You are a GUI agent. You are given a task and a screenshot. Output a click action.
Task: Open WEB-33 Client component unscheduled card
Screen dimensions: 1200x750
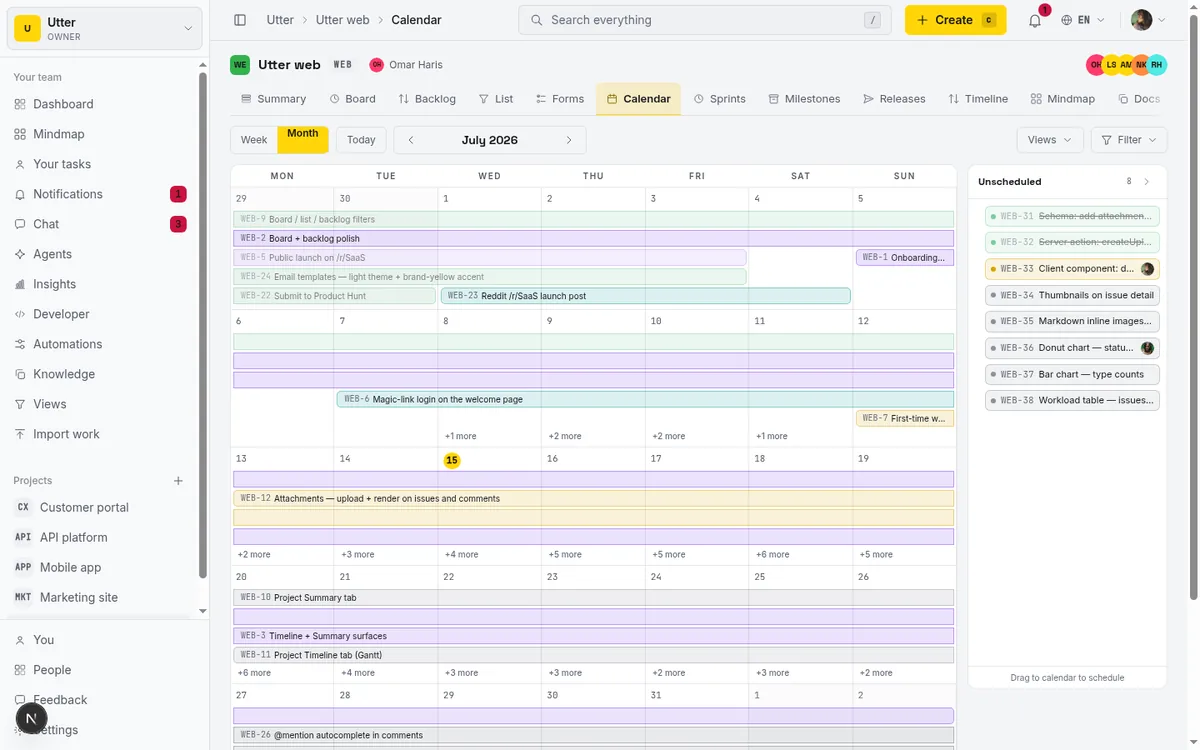tap(1072, 269)
